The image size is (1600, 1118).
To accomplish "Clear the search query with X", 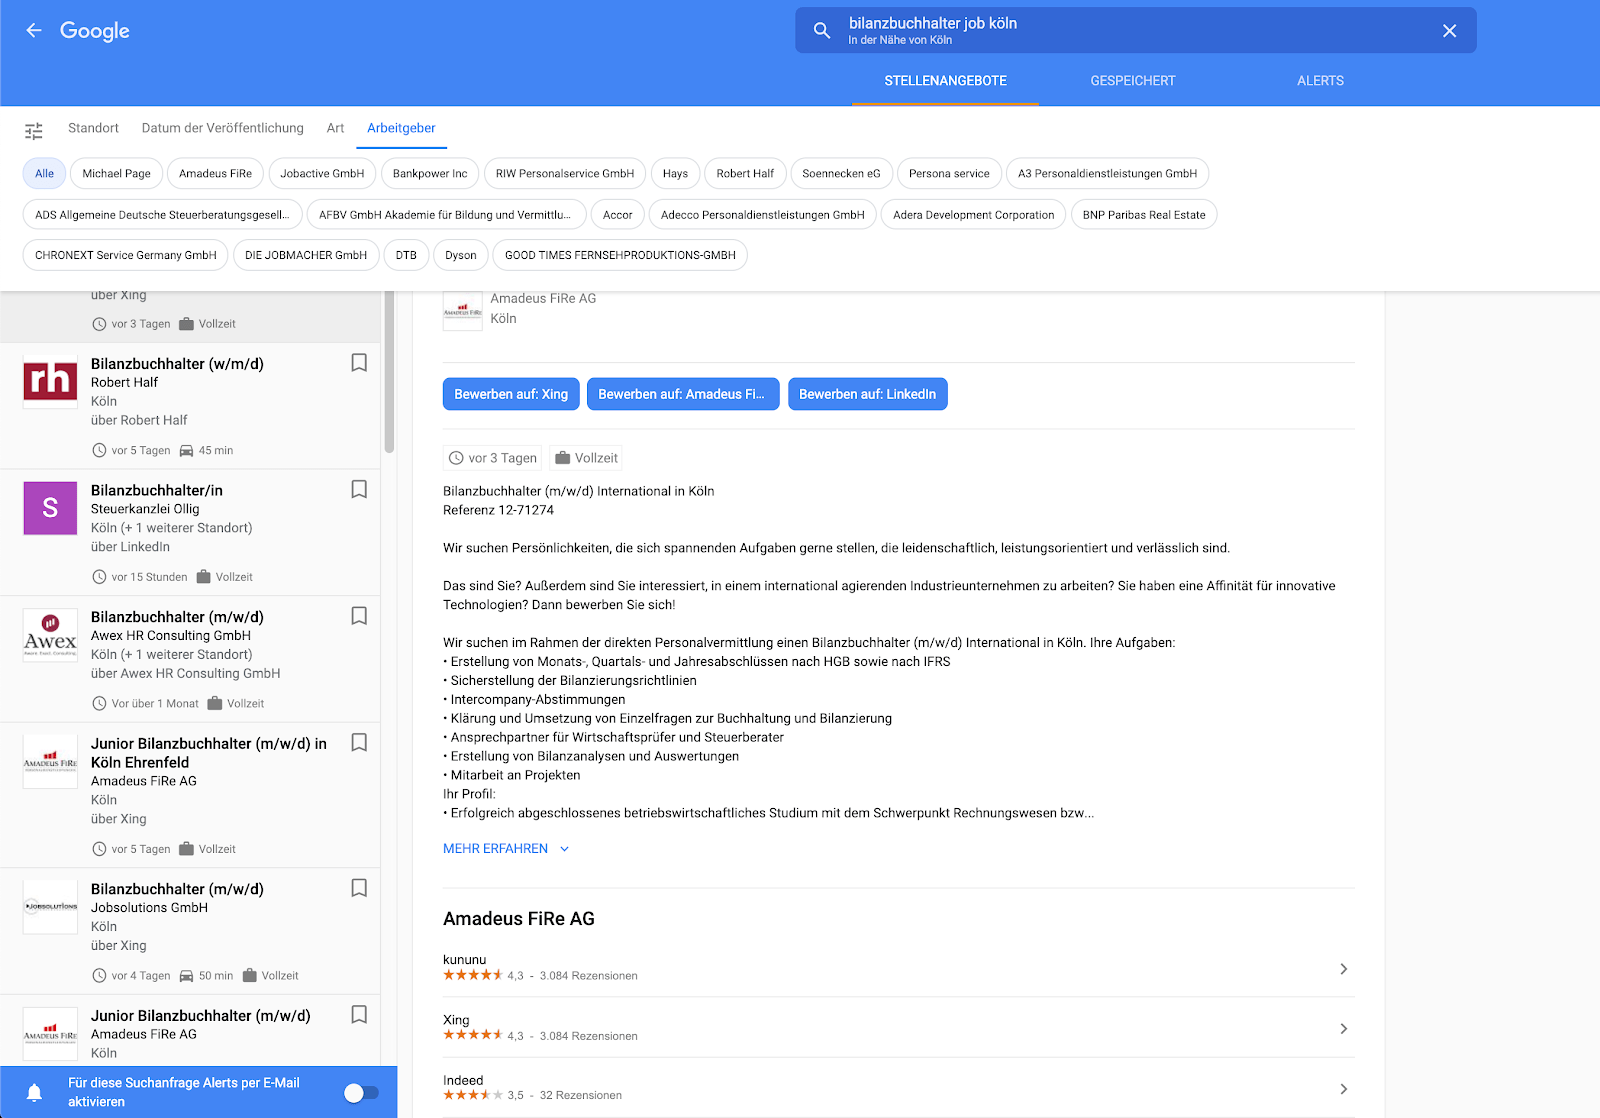I will [x=1449, y=31].
